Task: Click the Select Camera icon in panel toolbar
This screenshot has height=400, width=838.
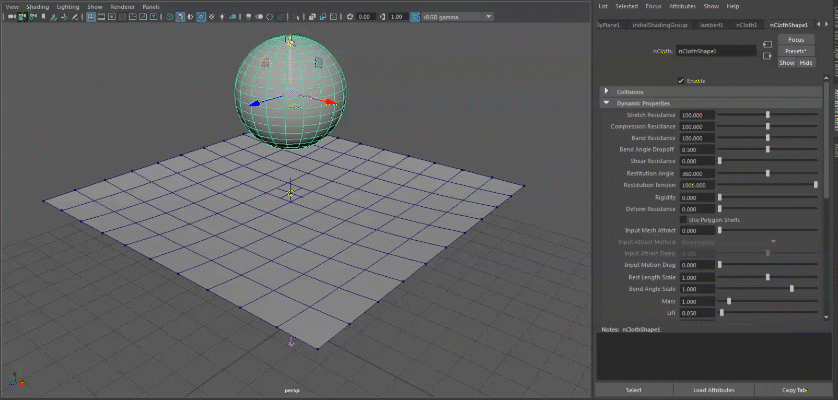Action: [12, 17]
